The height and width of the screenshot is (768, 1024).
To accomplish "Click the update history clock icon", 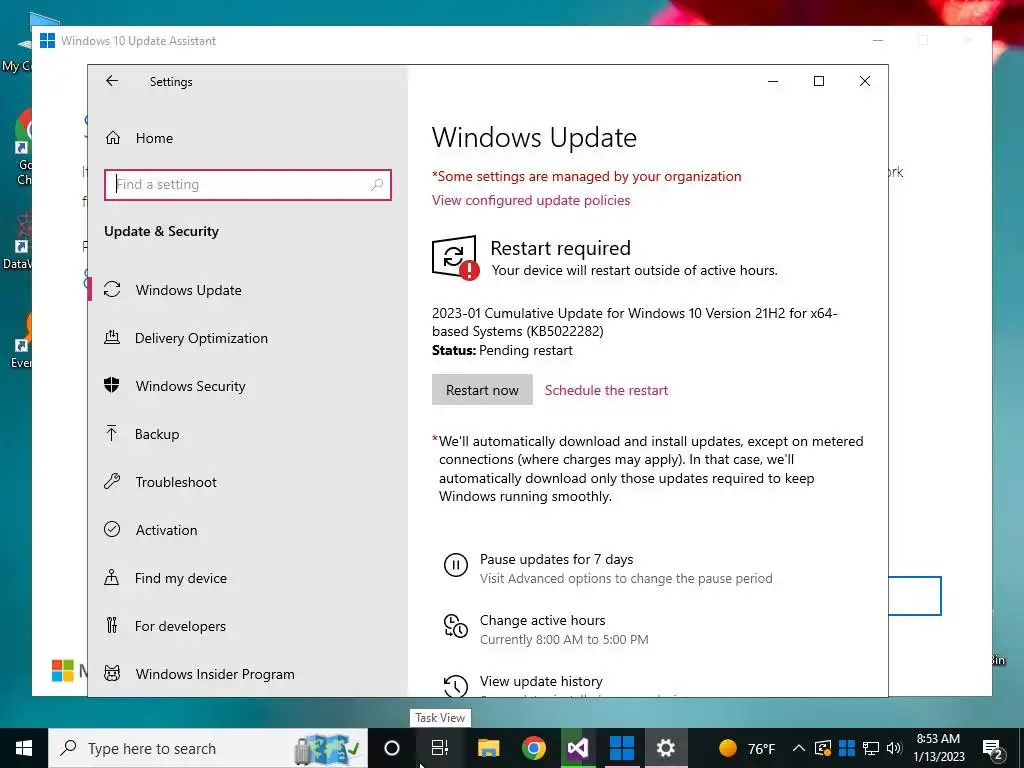I will tap(456, 686).
